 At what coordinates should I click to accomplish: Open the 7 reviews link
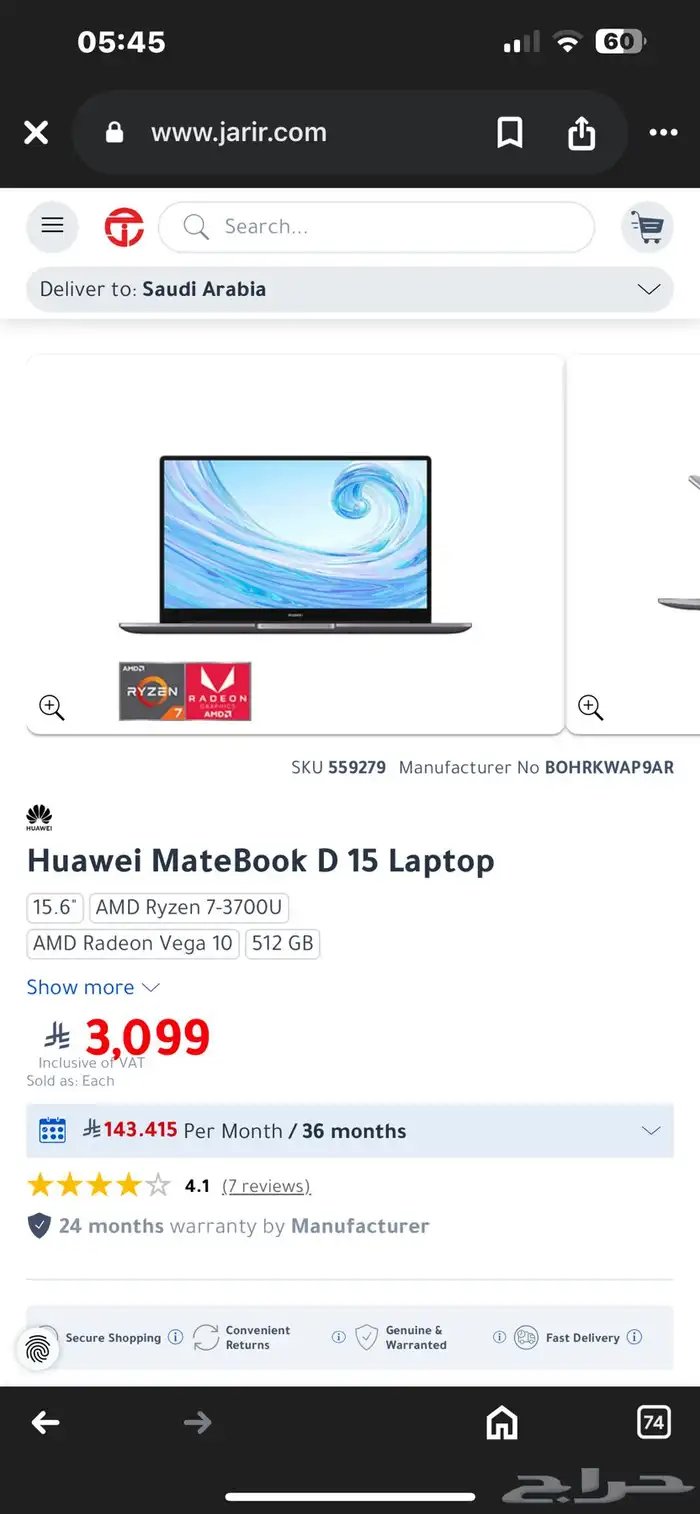266,1186
